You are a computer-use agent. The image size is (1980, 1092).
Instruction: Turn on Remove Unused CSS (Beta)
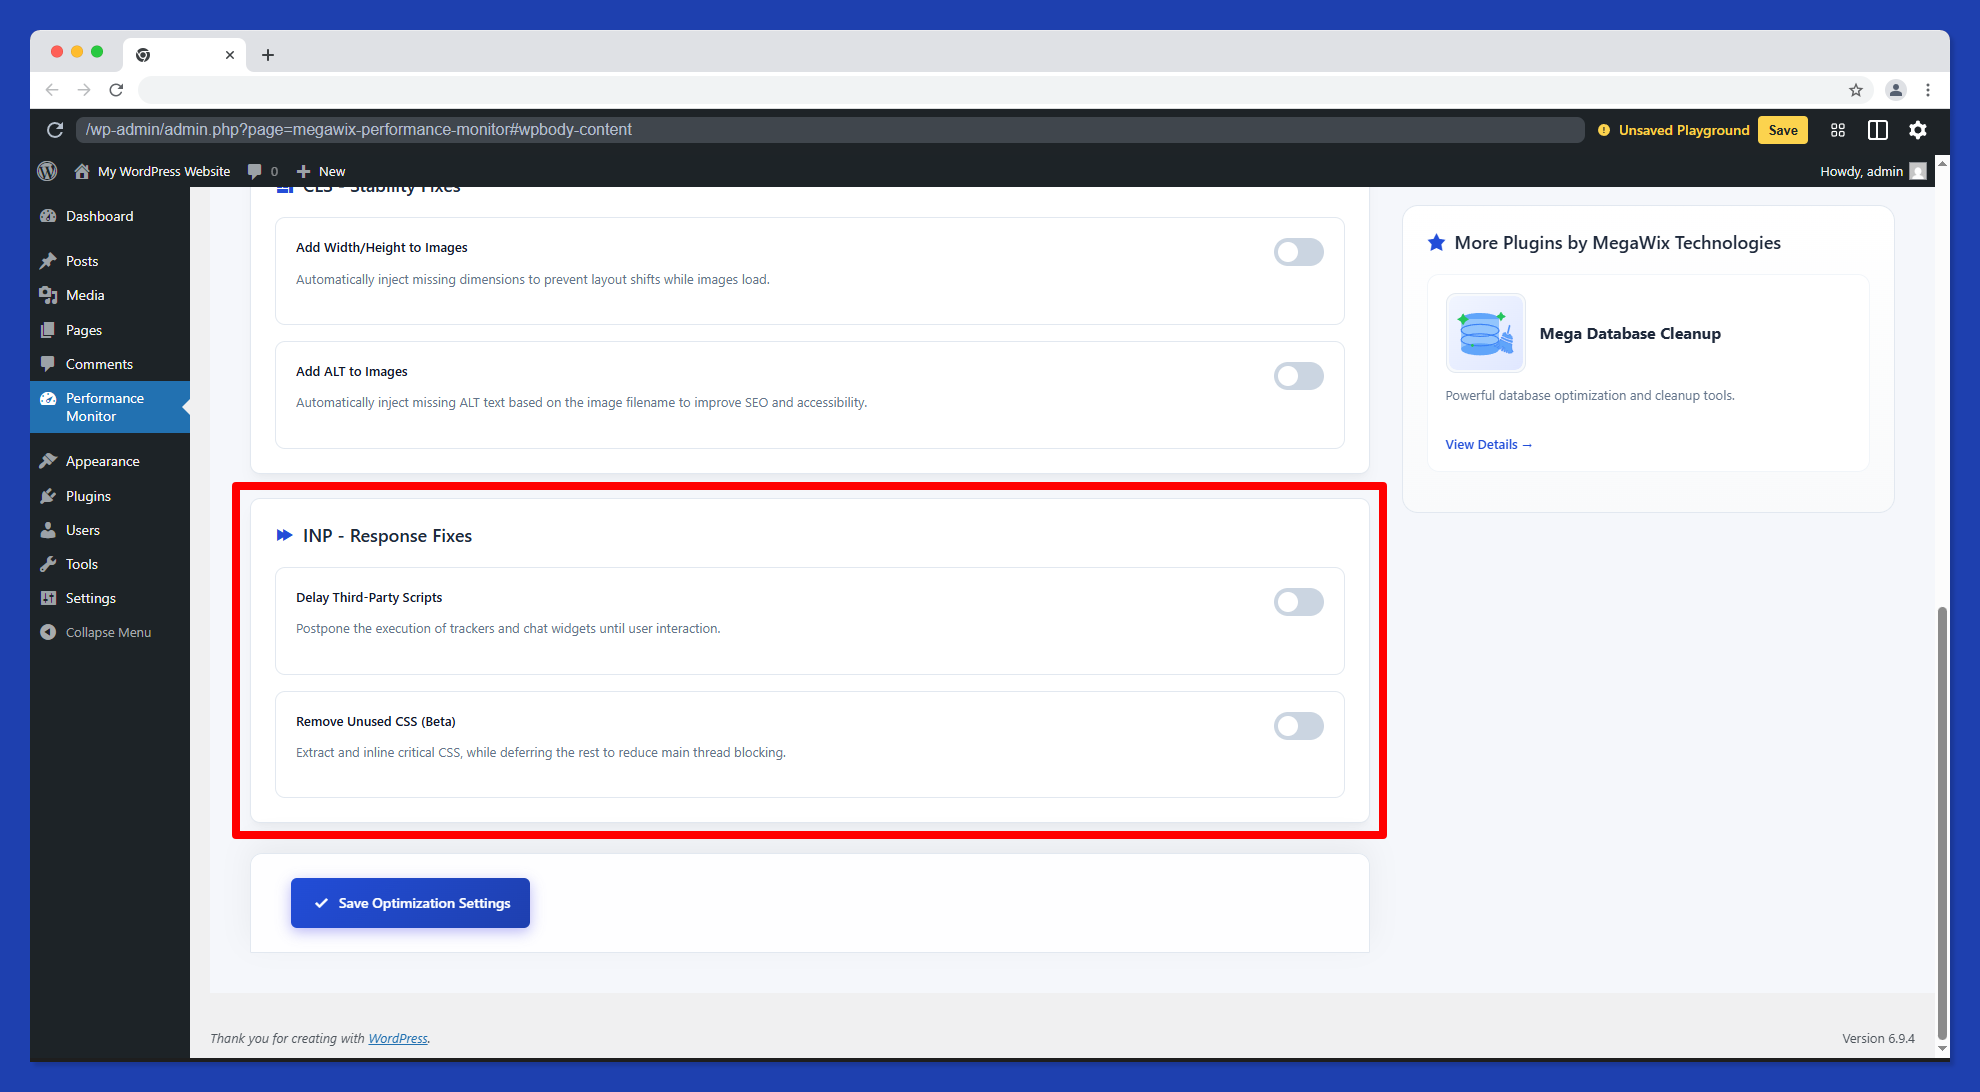click(x=1298, y=725)
